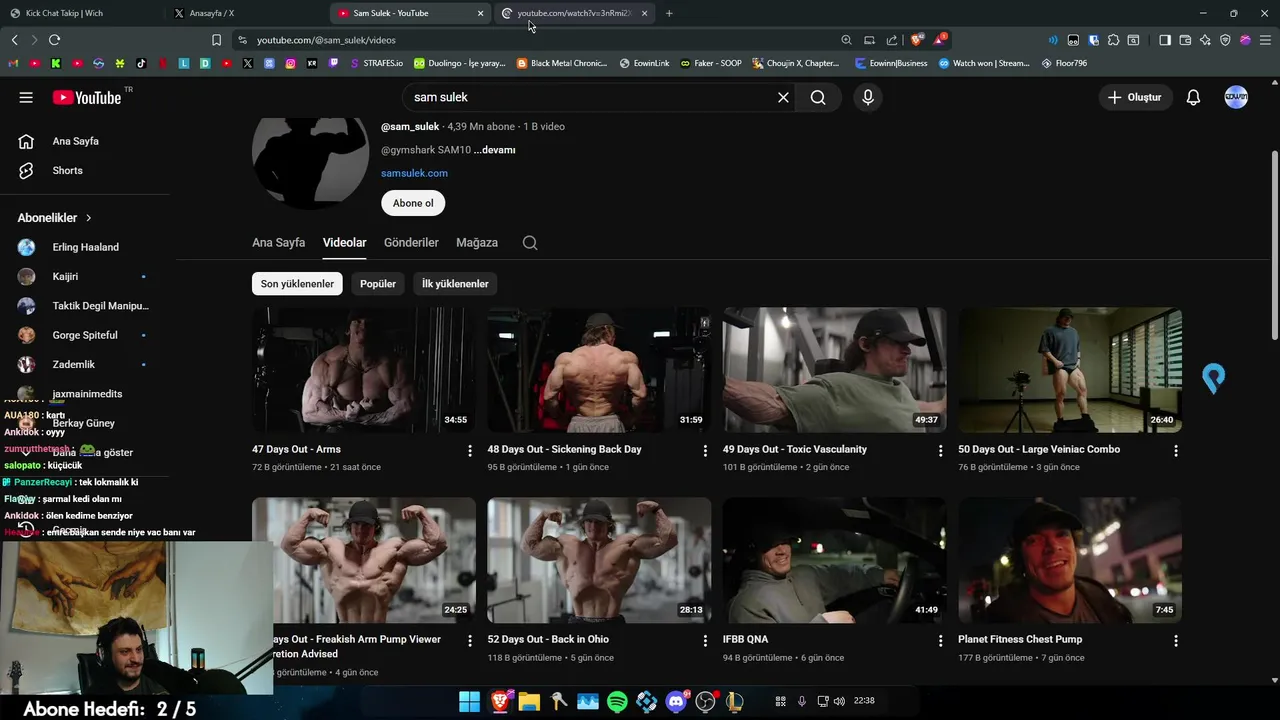
Task: Open 49 Days Out - Toxic Vascularity thumbnail
Action: click(835, 370)
